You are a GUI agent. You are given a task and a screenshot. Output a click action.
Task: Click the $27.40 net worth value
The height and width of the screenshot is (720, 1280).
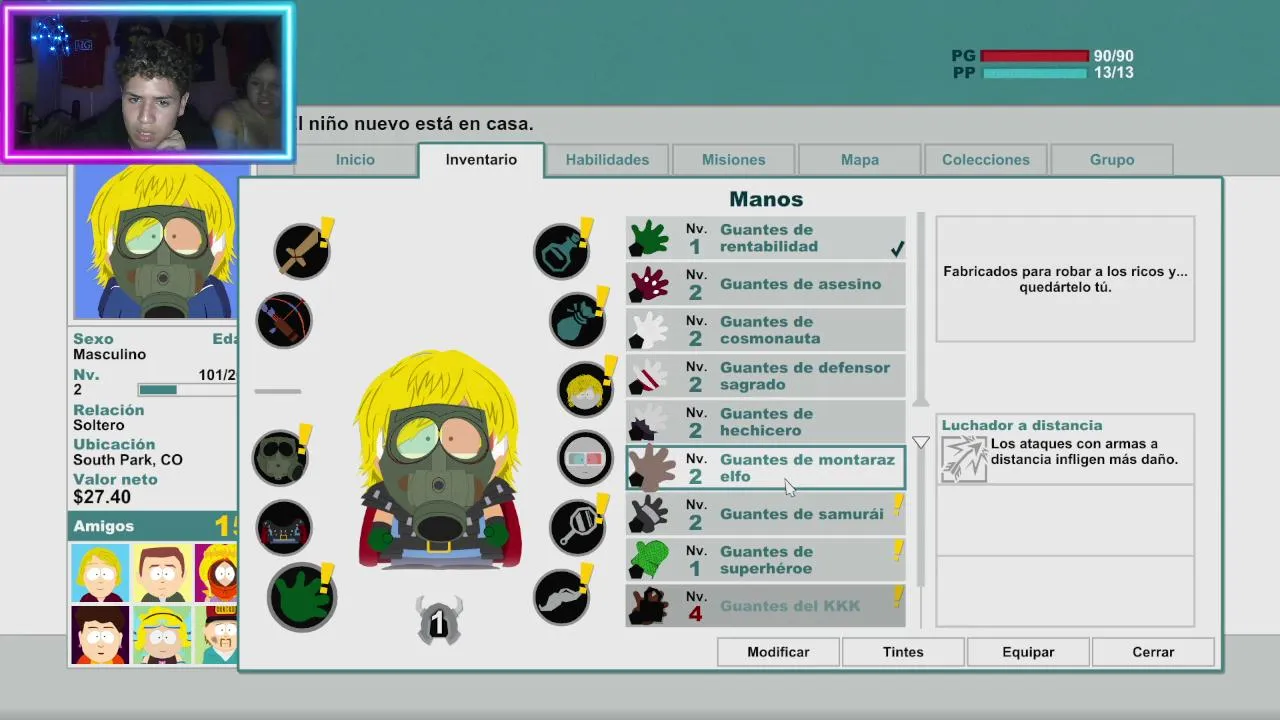[x=102, y=497]
